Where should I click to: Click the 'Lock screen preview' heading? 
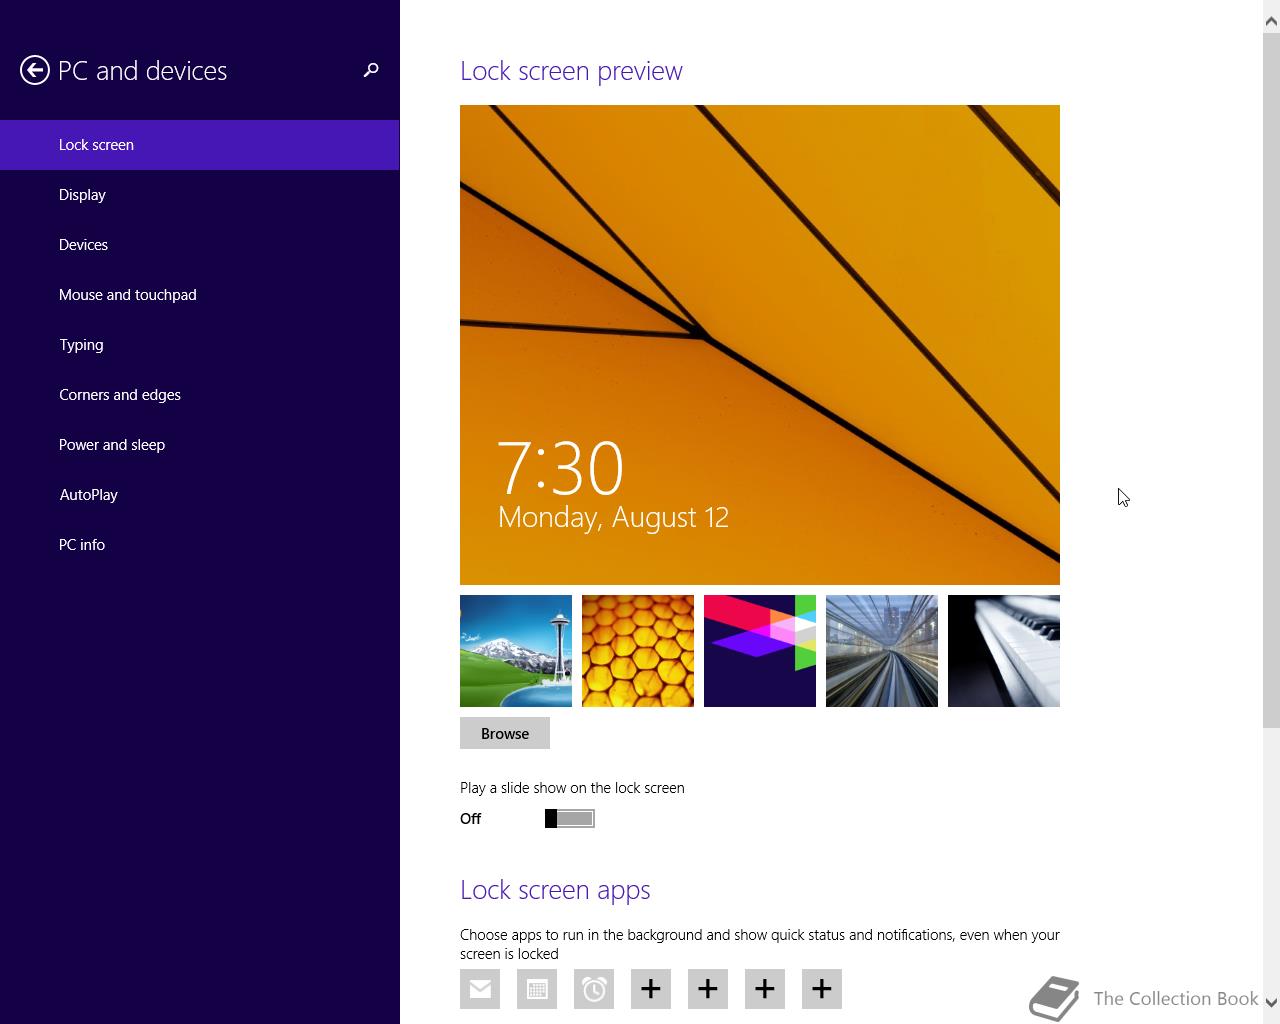pyautogui.click(x=571, y=71)
